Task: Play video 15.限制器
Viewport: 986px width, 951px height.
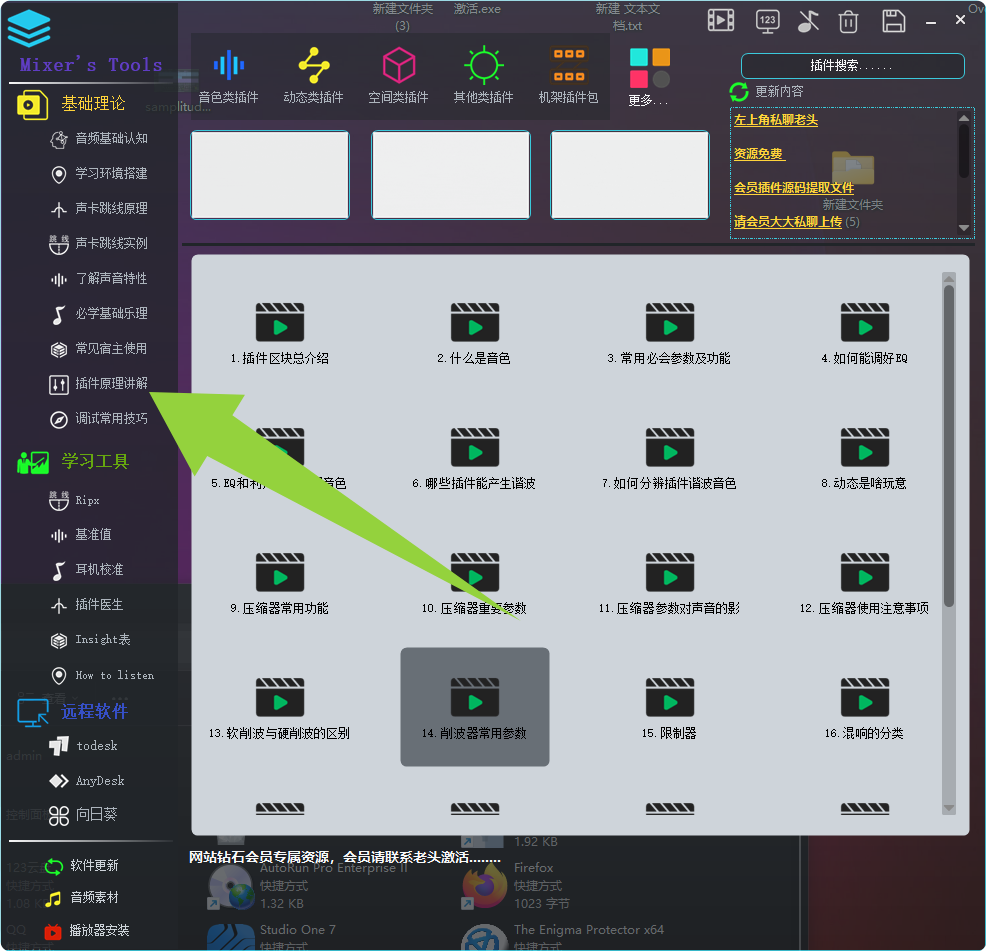Action: 670,709
